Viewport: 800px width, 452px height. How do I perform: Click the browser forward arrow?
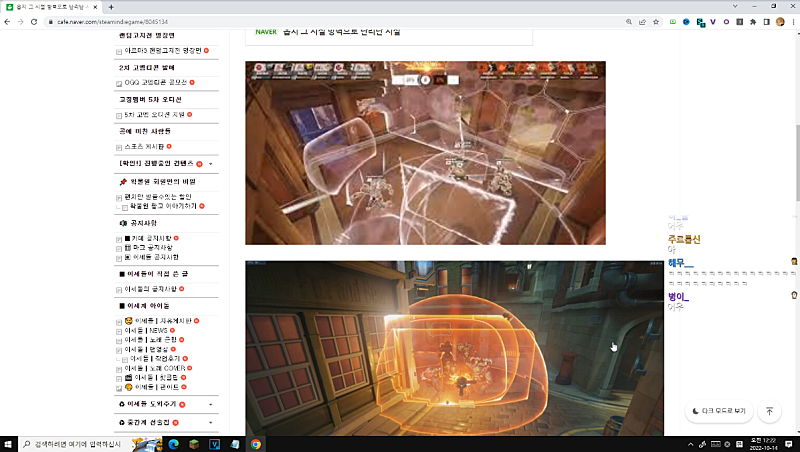point(20,22)
